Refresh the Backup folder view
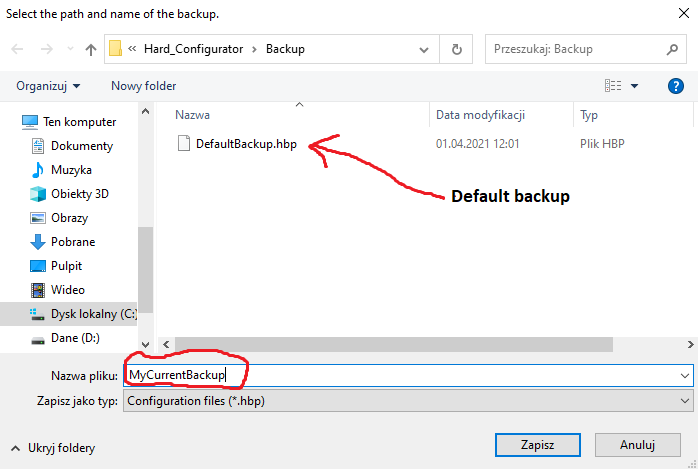The width and height of the screenshot is (698, 469). 457,49
